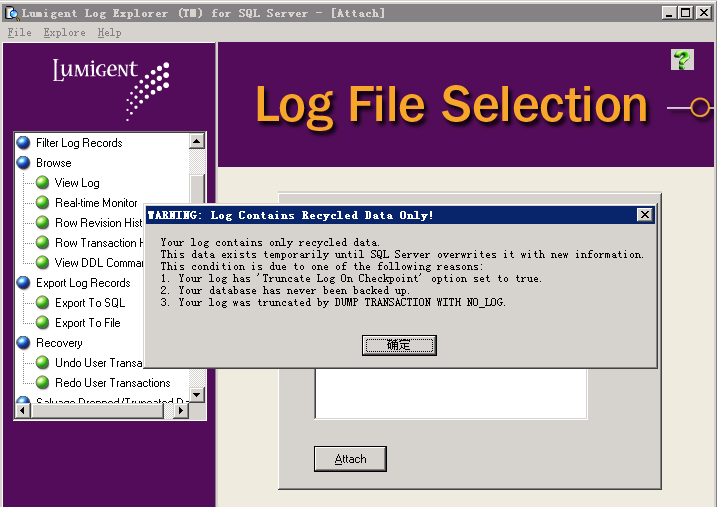
Task: Click the green ball beside Row Transaction History
Action: (x=43, y=242)
